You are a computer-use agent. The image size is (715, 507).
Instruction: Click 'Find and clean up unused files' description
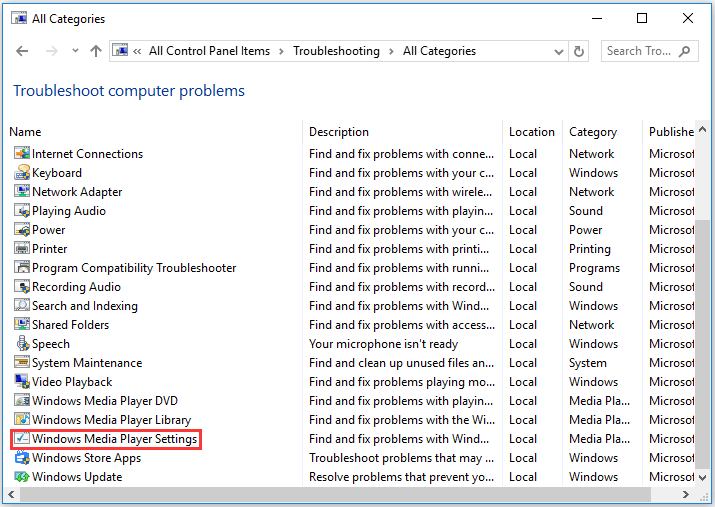(x=401, y=363)
